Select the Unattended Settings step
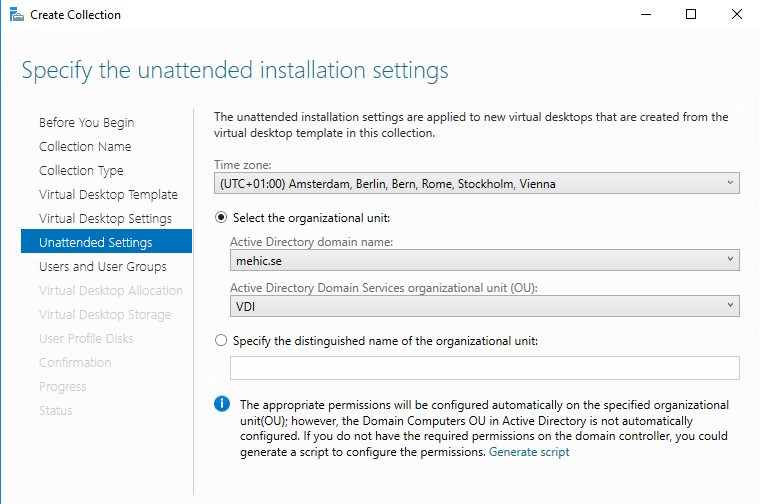Viewport: 760px width, 504px height. [95, 242]
